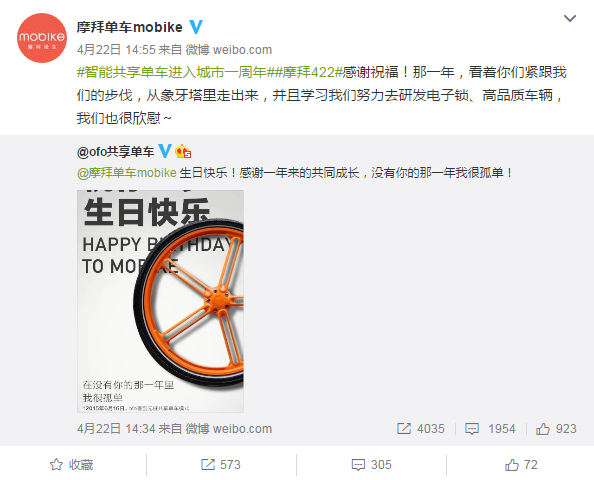
Task: Open the original post's 1954 comments
Action: tap(472, 429)
